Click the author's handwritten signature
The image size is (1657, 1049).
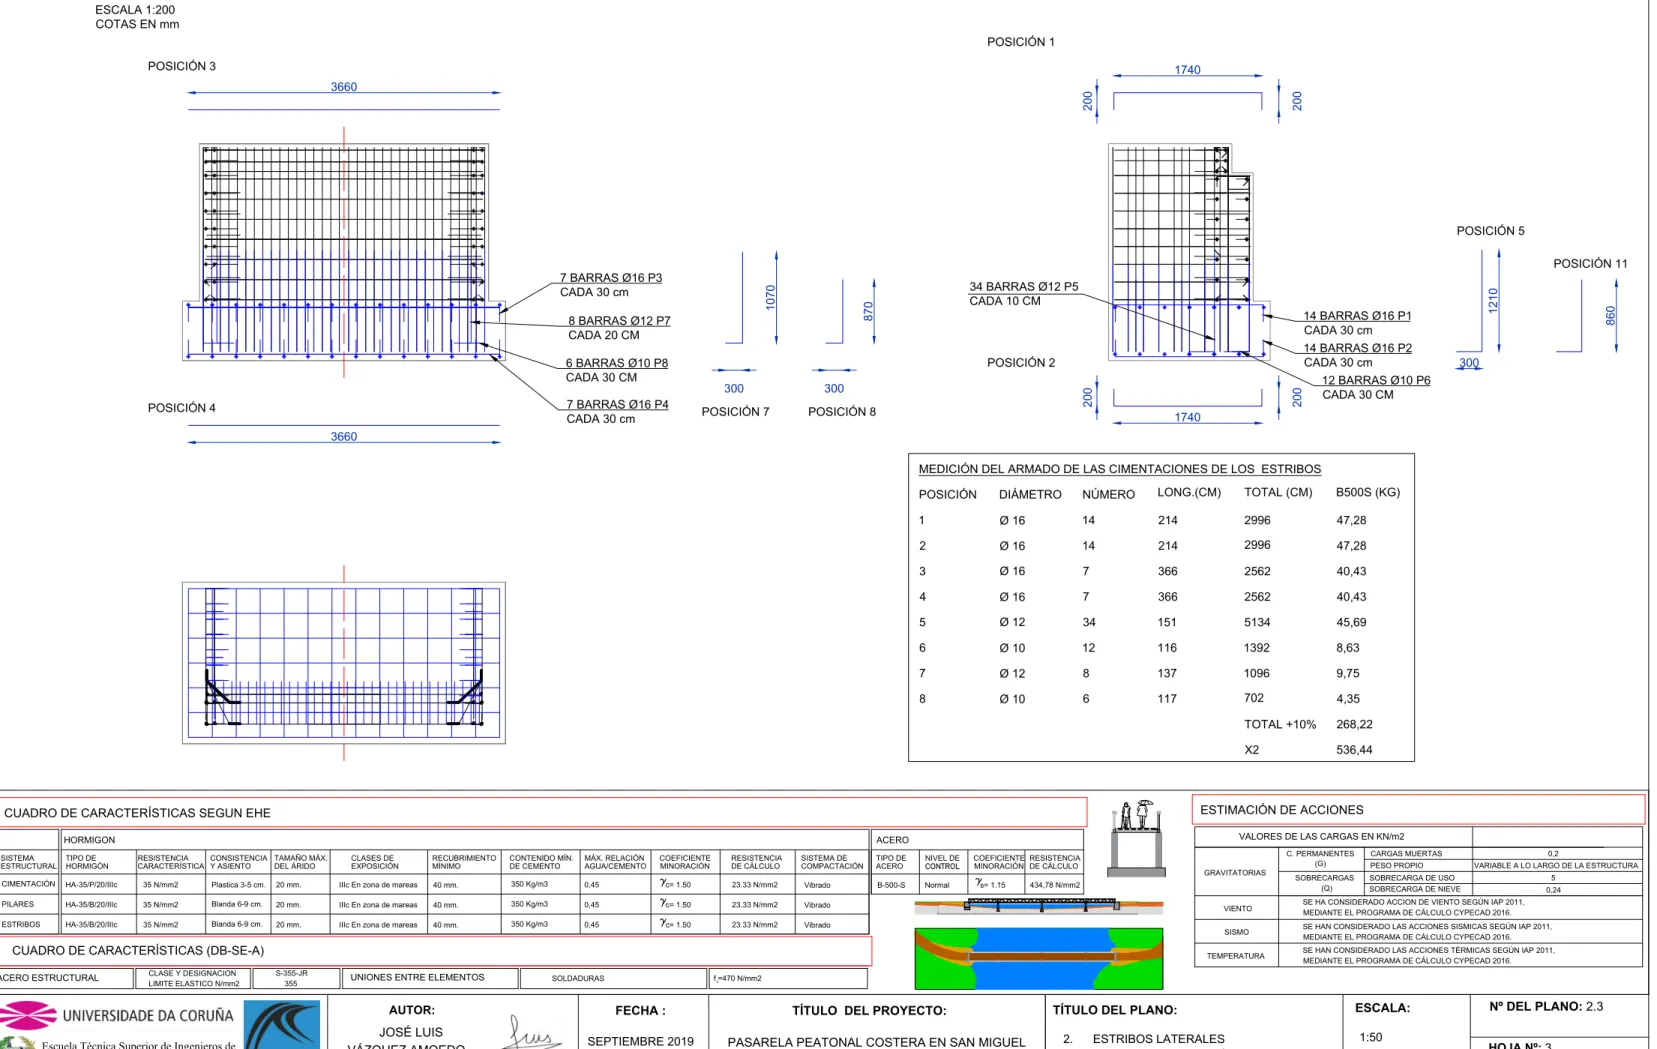533,1032
